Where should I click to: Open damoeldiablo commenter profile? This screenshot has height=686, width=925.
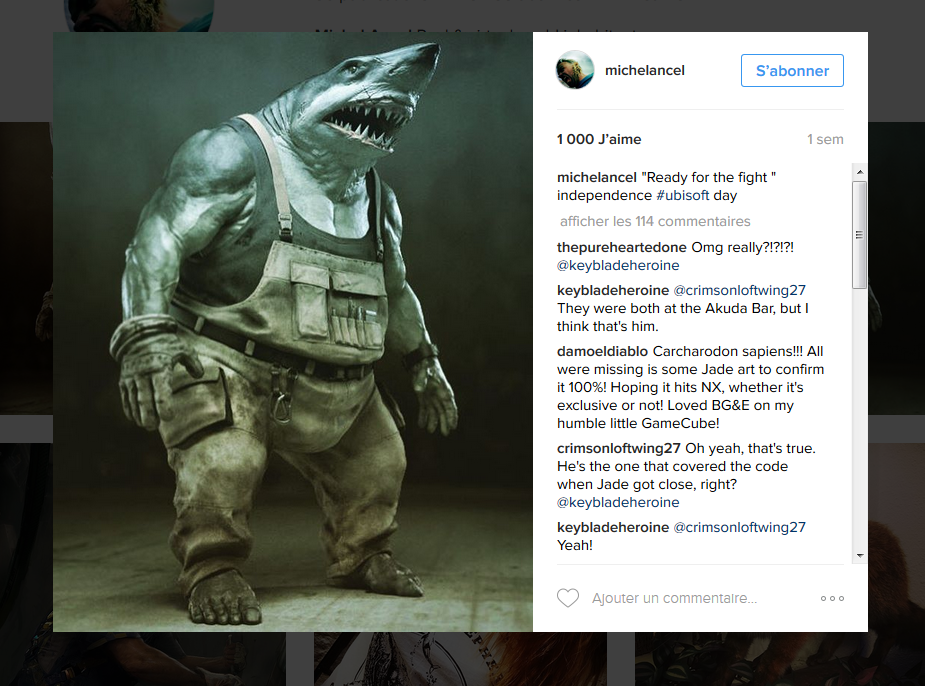tap(602, 351)
